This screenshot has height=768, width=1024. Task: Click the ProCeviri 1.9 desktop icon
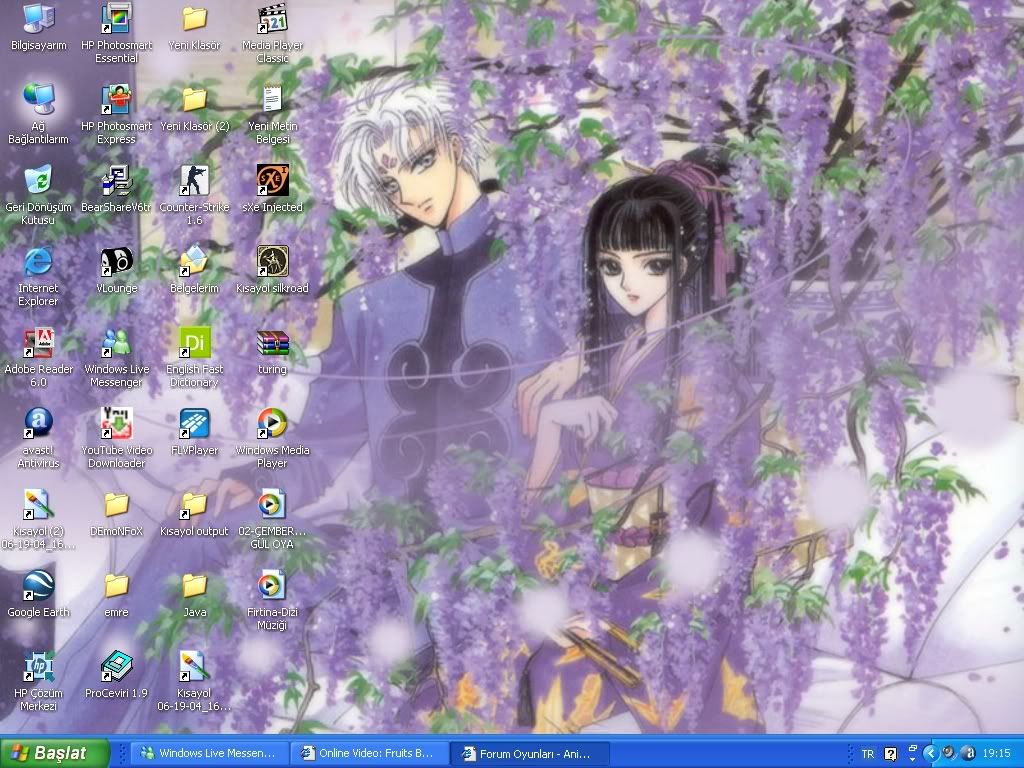[x=116, y=674]
